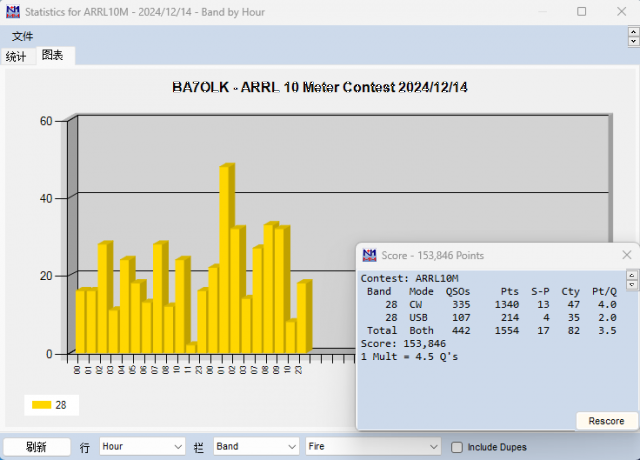Click the Pt/Q column header
The image size is (640, 460).
pos(604,291)
